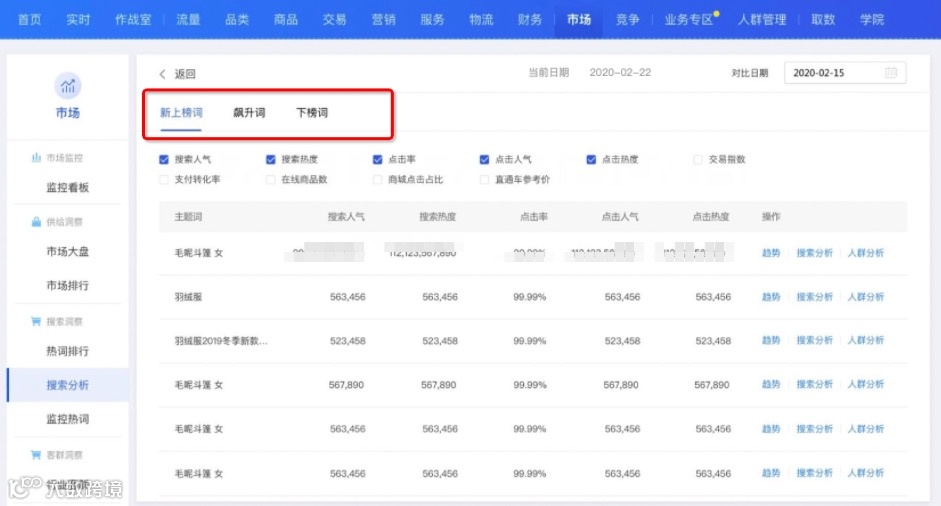Viewport: 941px width, 506px height.
Task: Click the 羽绒服2019冬季新款 keyword cell
Action: click(221, 341)
